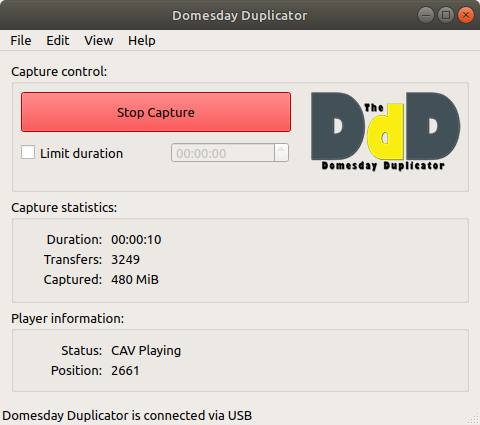Screen dimensions: 480x425
Task: Click the CAV Playing status text
Action: [146, 351]
